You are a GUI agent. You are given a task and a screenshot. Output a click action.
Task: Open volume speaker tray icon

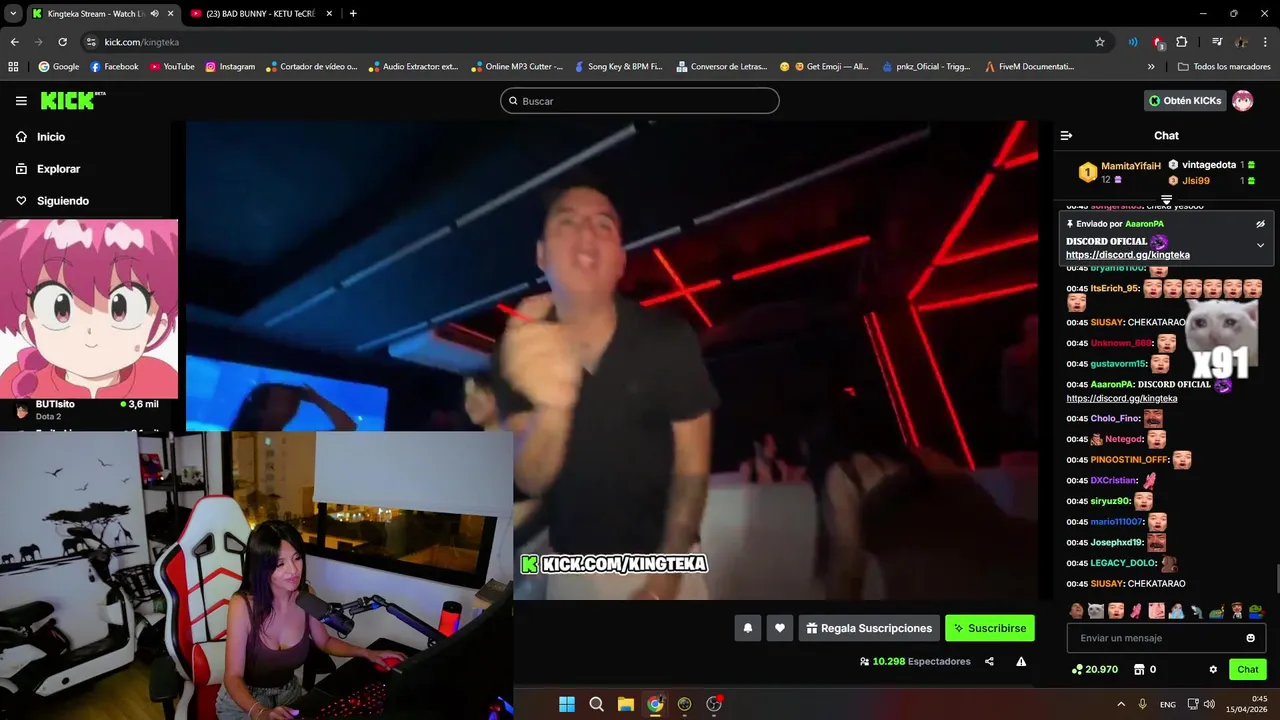(x=1209, y=704)
